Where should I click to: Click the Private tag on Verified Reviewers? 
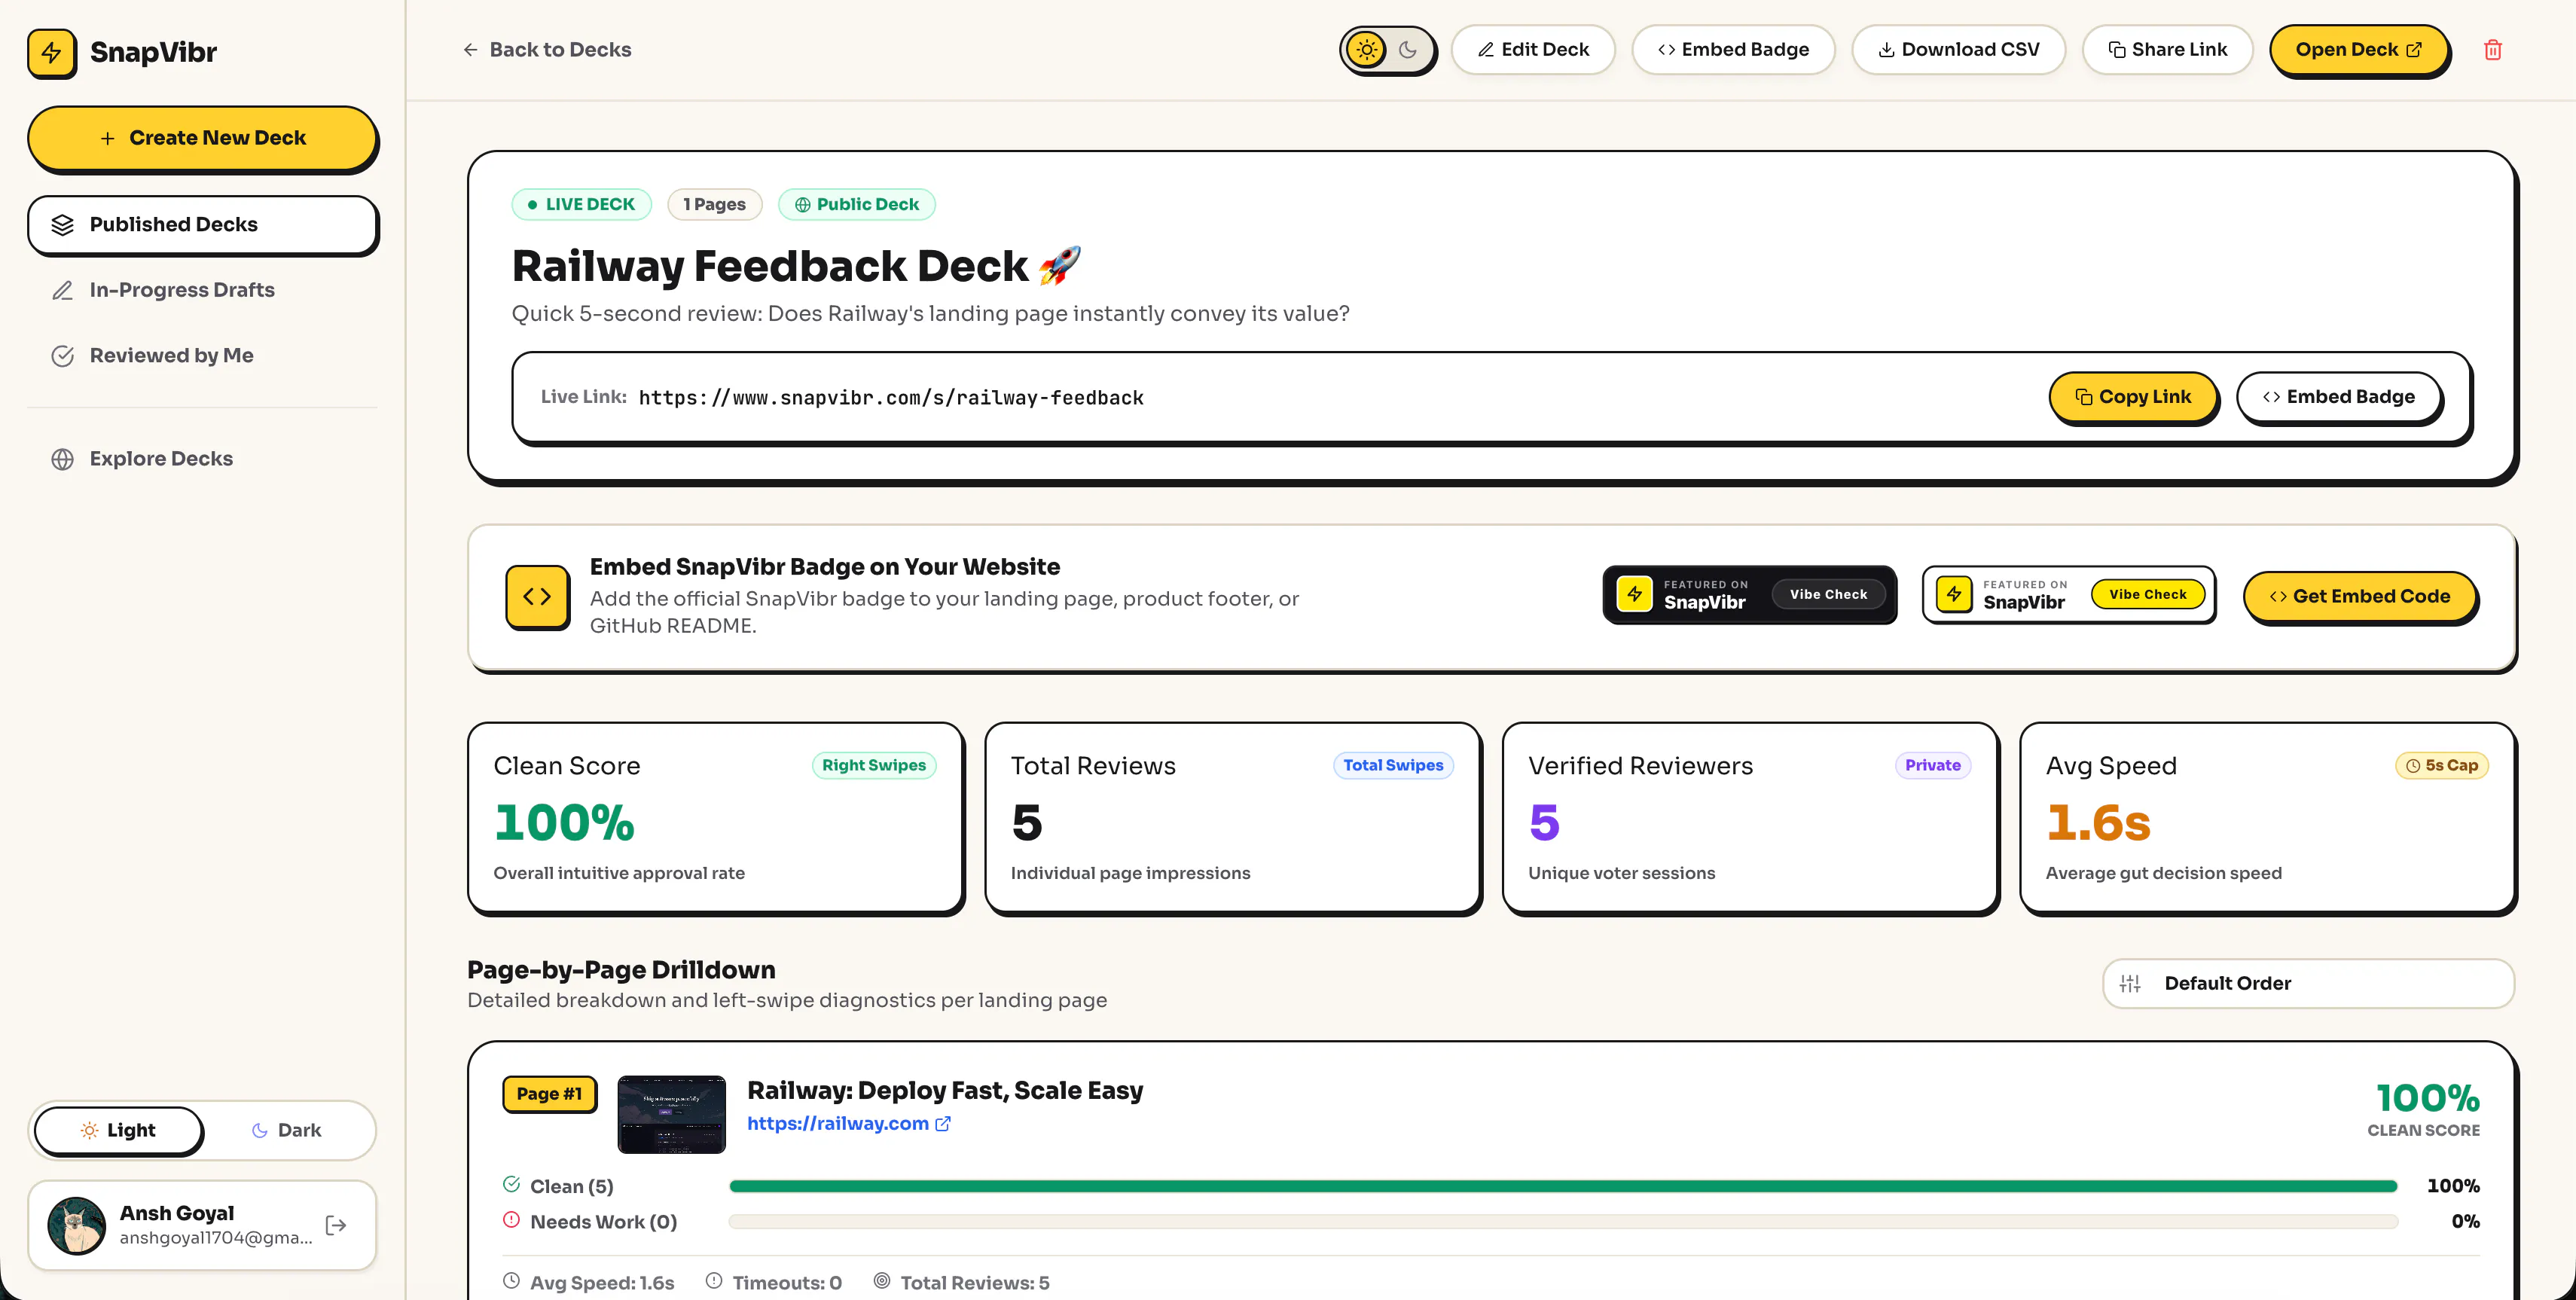click(x=1932, y=766)
